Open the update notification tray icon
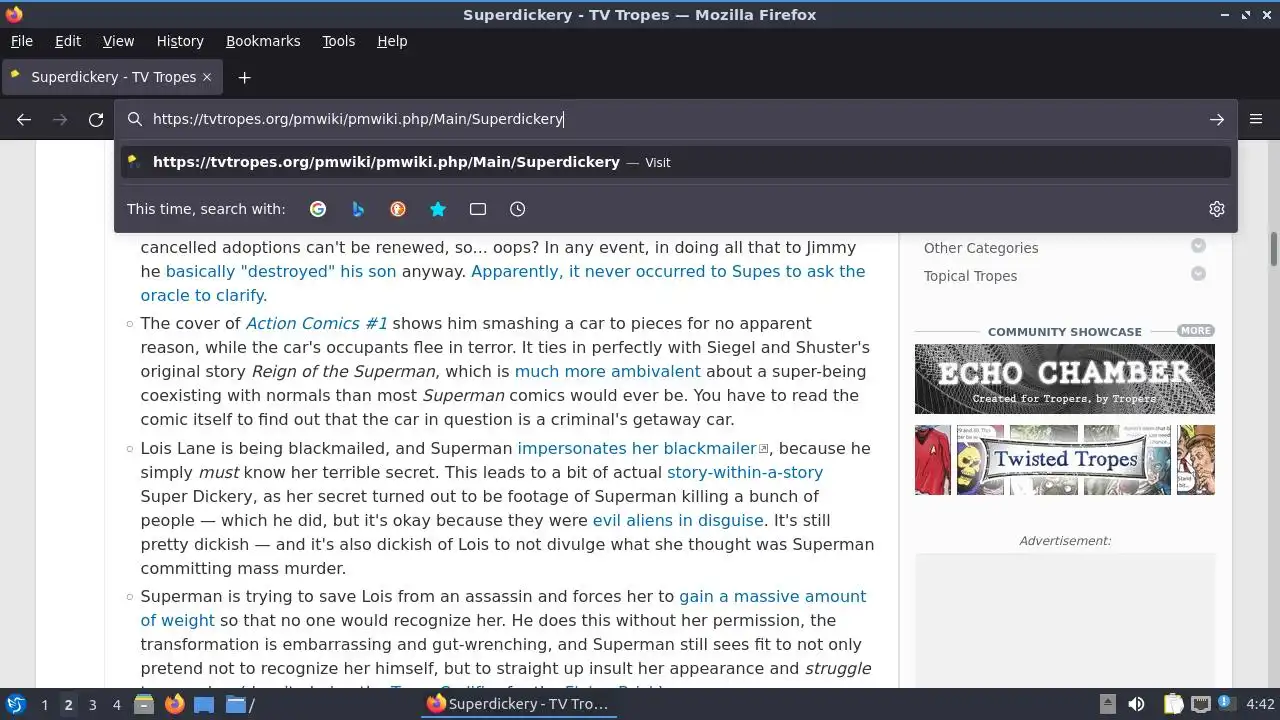The image size is (1280, 720). (1225, 704)
